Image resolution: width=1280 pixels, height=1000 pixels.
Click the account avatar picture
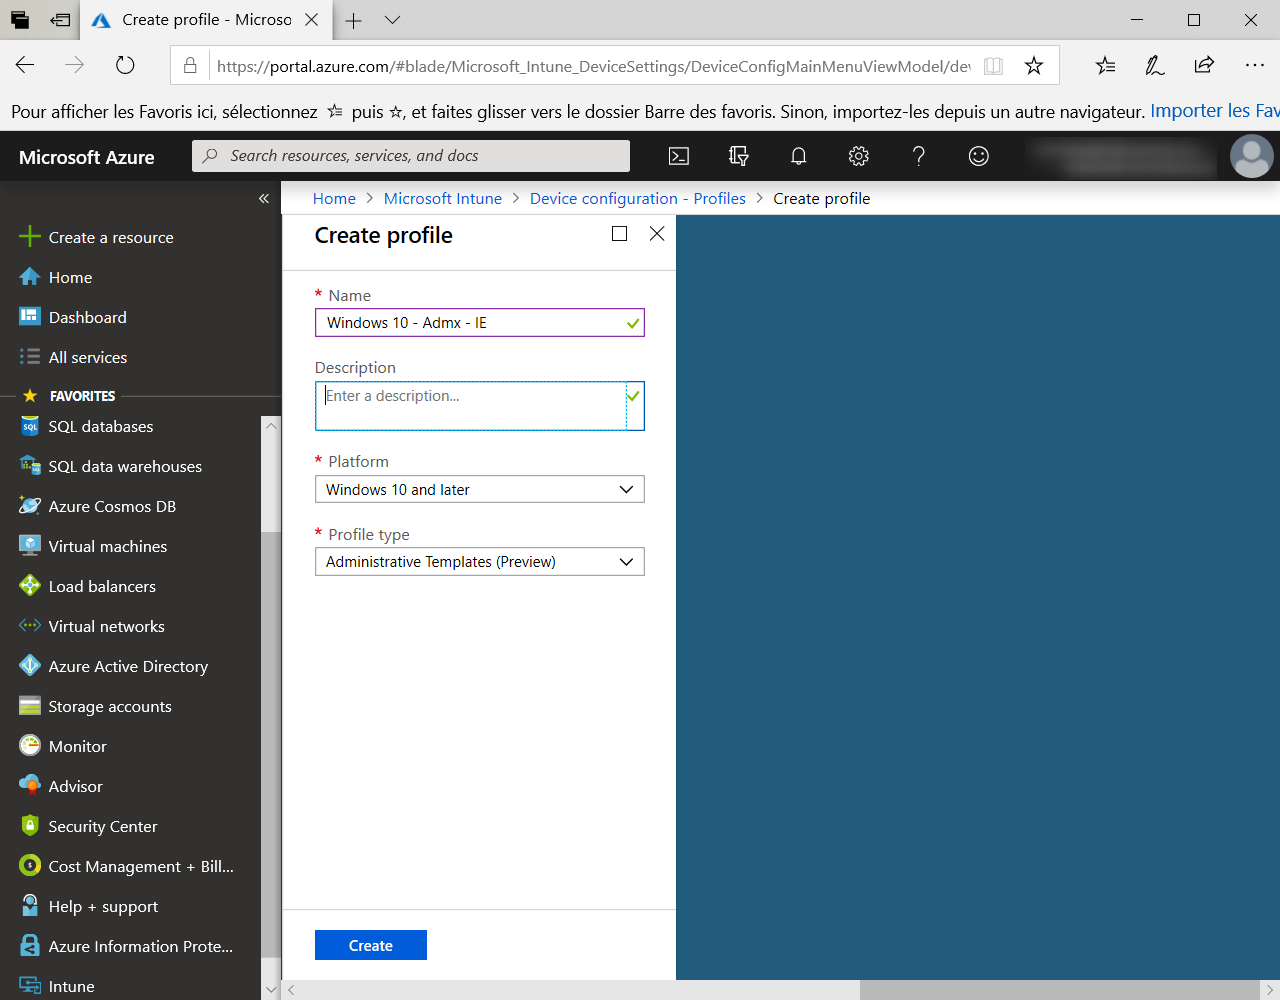point(1251,156)
